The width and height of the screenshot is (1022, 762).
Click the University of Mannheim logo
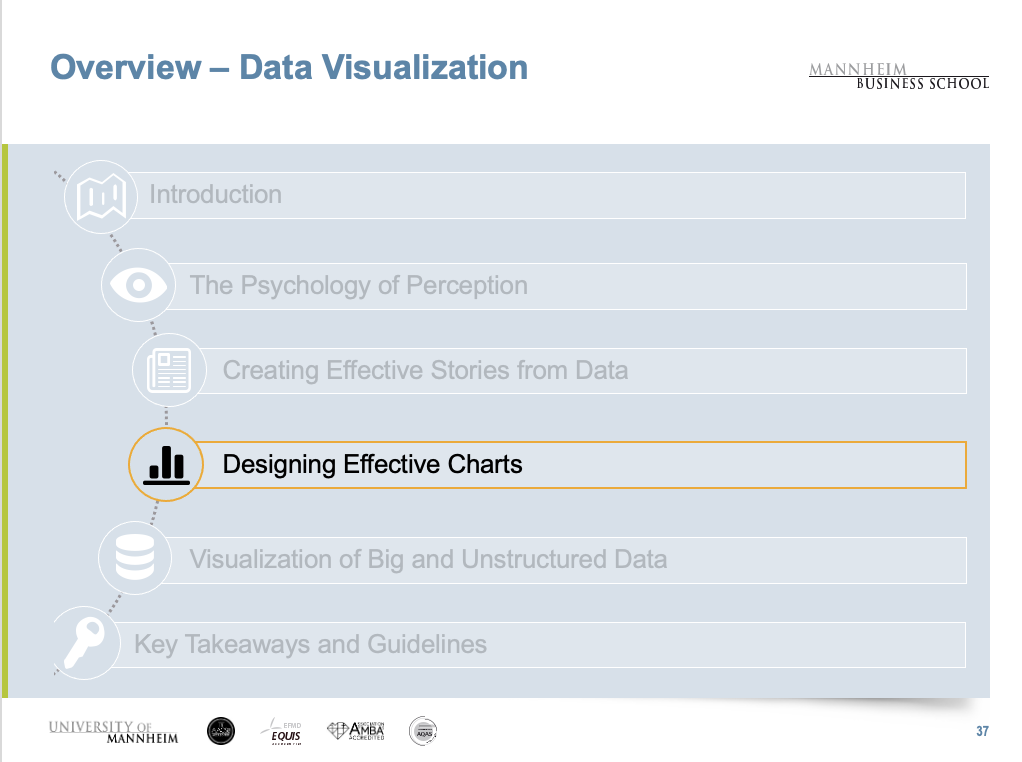pos(113,732)
